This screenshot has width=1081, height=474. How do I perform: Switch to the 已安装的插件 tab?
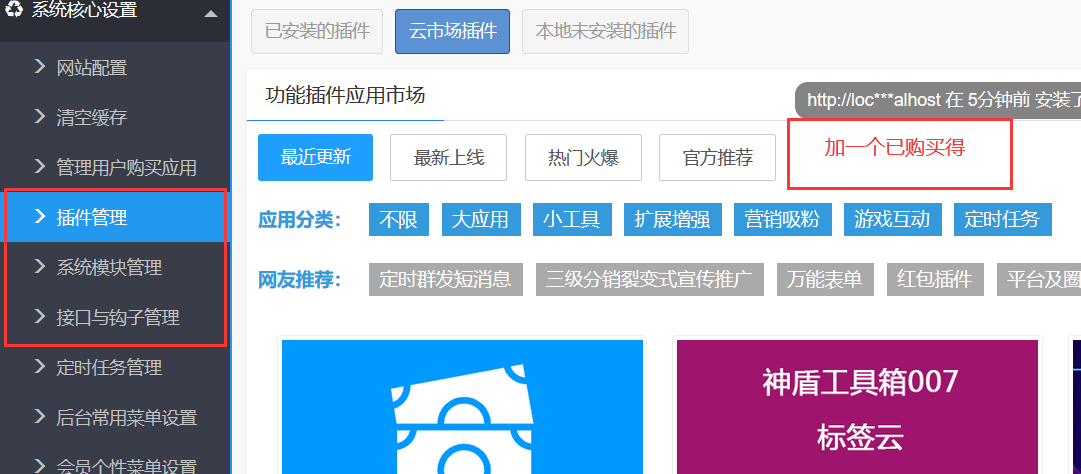[316, 31]
